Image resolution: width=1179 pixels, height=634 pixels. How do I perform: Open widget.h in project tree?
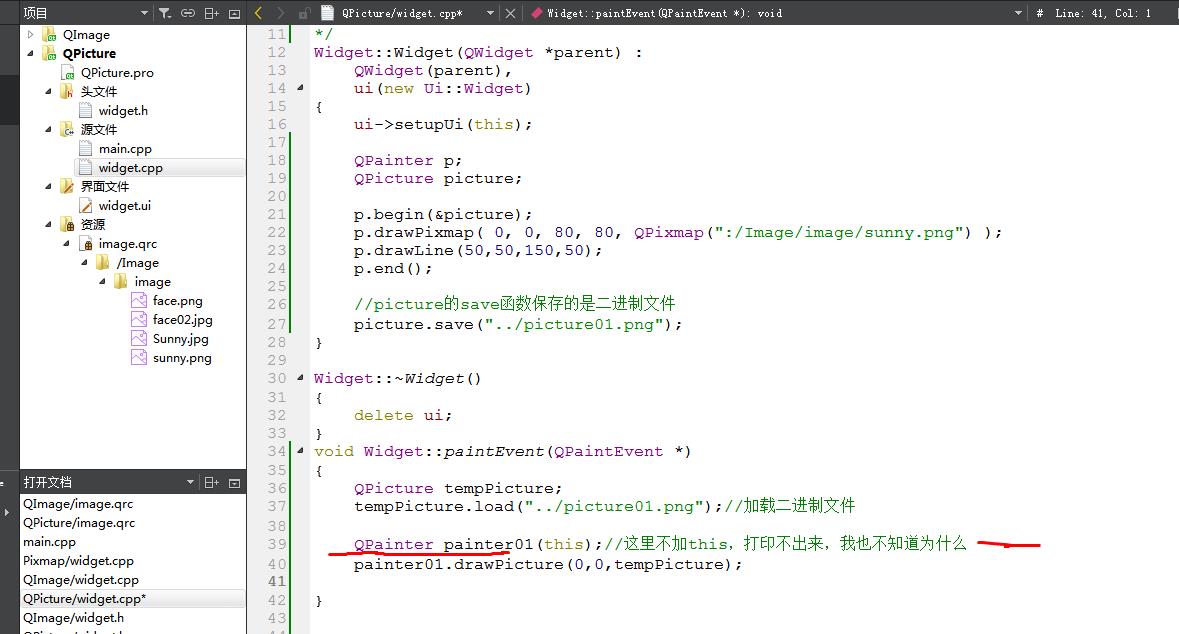(123, 111)
